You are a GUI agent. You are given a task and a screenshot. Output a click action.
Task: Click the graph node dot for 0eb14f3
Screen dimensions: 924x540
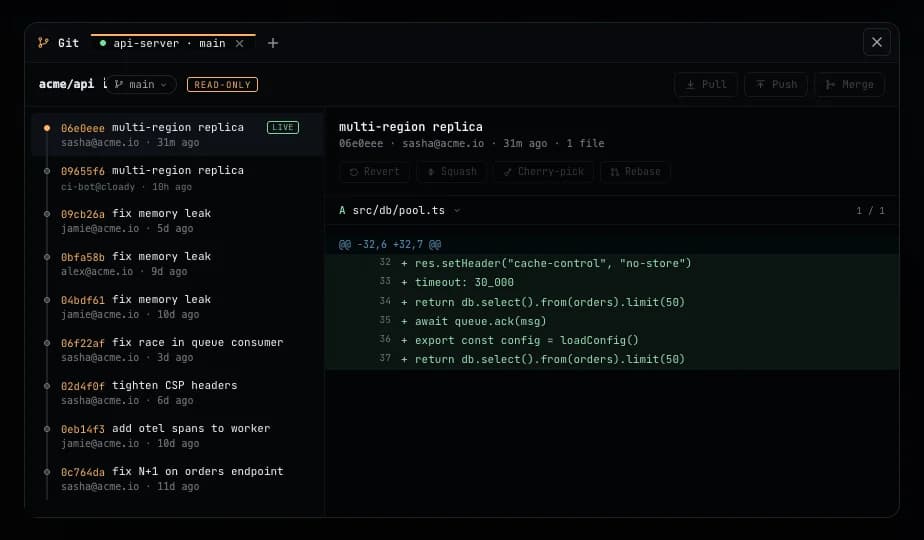[x=47, y=429]
